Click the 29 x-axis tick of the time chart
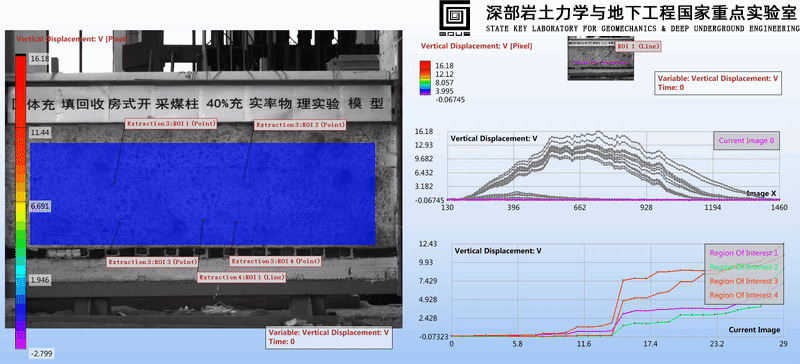800x364 pixels. click(784, 345)
